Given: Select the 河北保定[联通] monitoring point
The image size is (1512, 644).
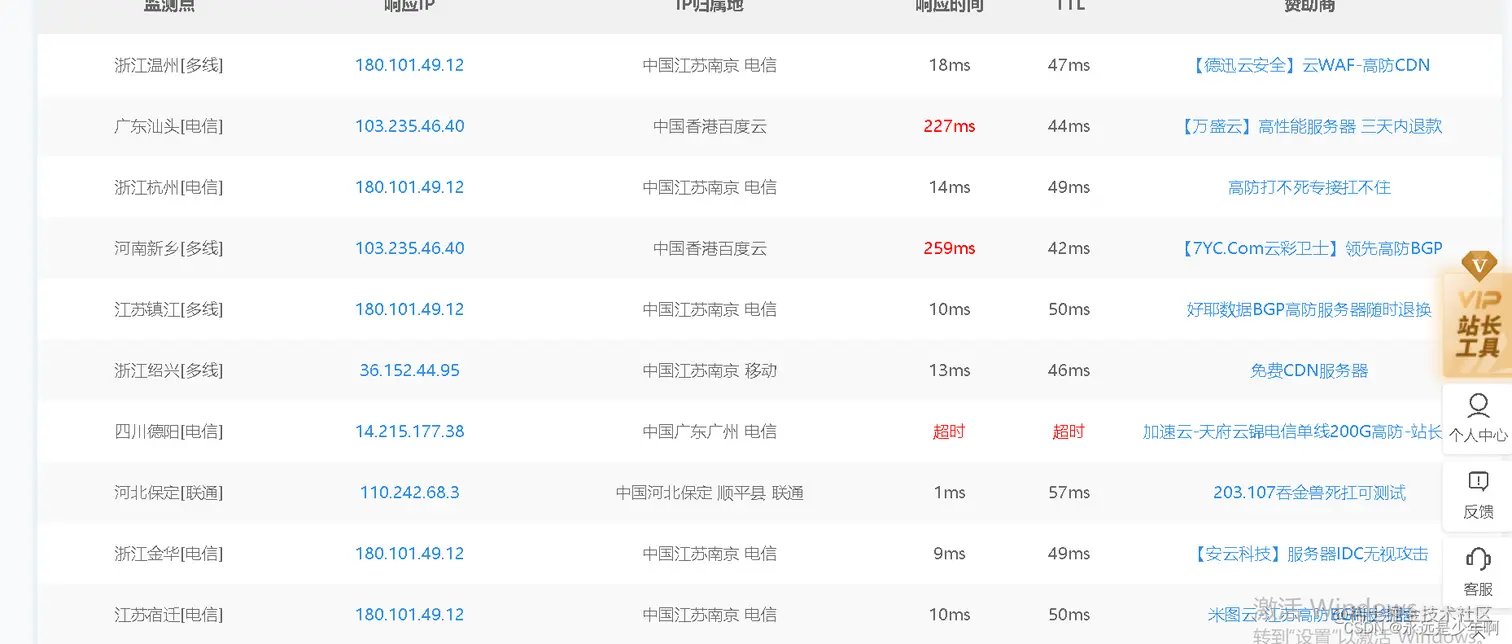Looking at the screenshot, I should click(x=168, y=492).
